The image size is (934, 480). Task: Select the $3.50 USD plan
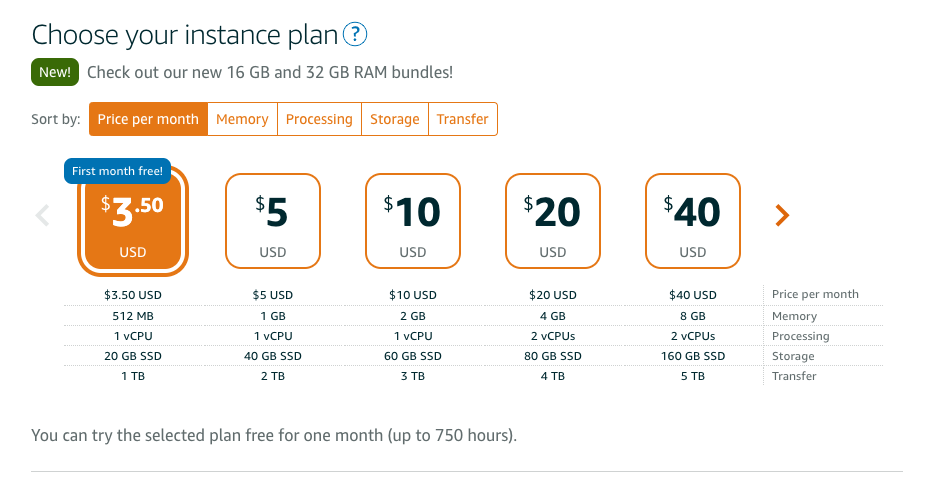tap(133, 221)
